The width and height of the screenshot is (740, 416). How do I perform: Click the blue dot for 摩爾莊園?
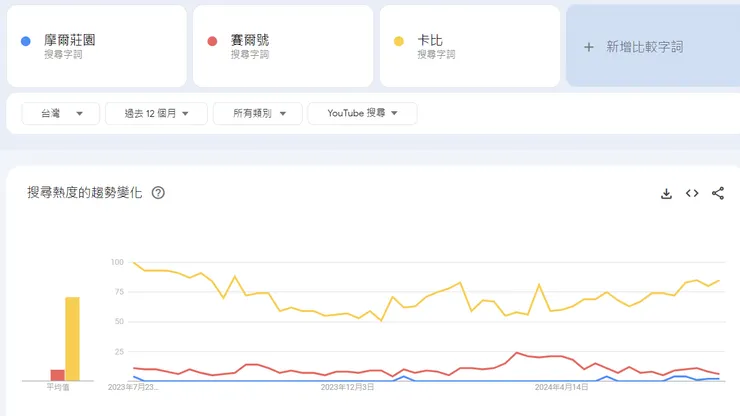click(26, 41)
